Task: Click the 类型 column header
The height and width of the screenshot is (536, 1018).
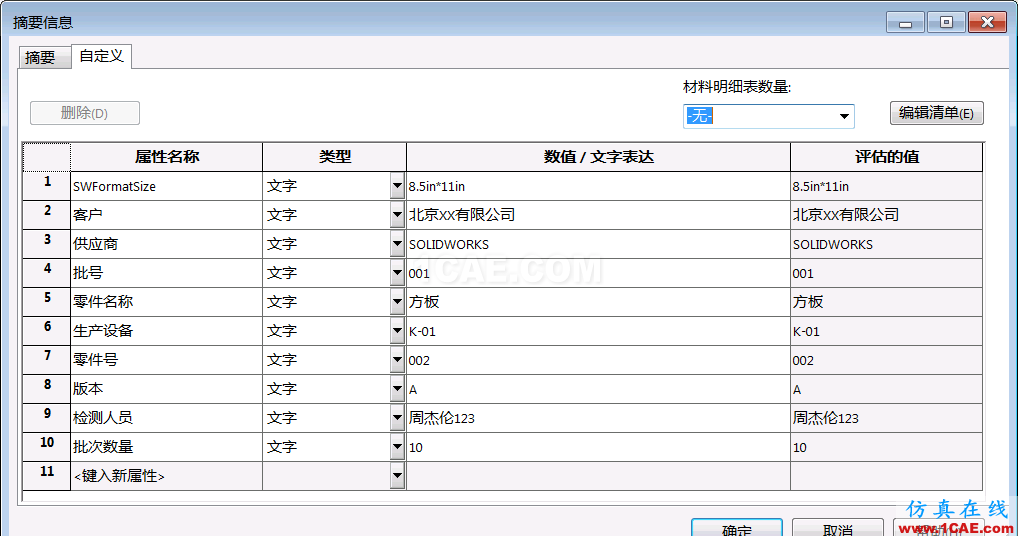Action: (334, 157)
